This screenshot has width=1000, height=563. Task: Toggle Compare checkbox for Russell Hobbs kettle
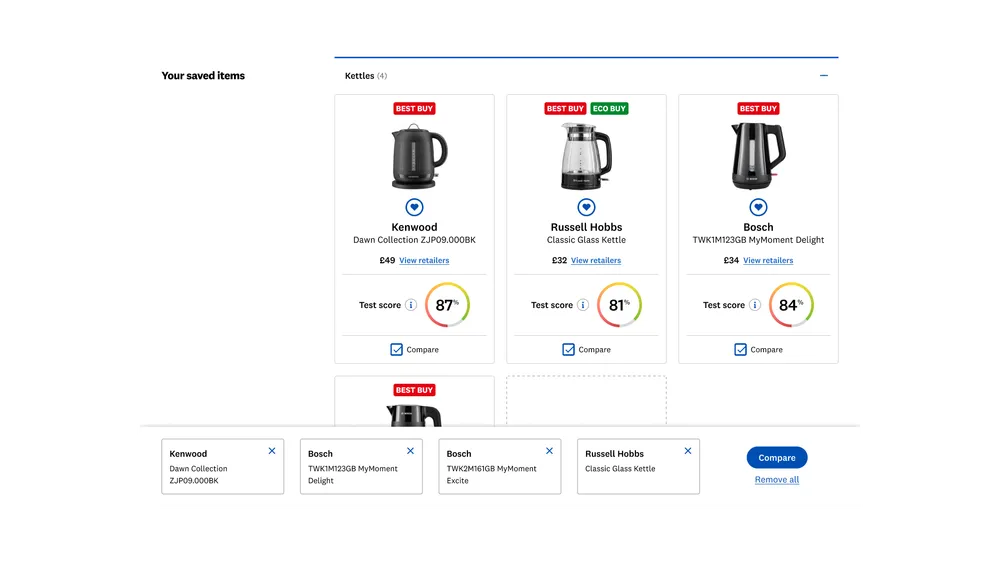pyautogui.click(x=569, y=349)
